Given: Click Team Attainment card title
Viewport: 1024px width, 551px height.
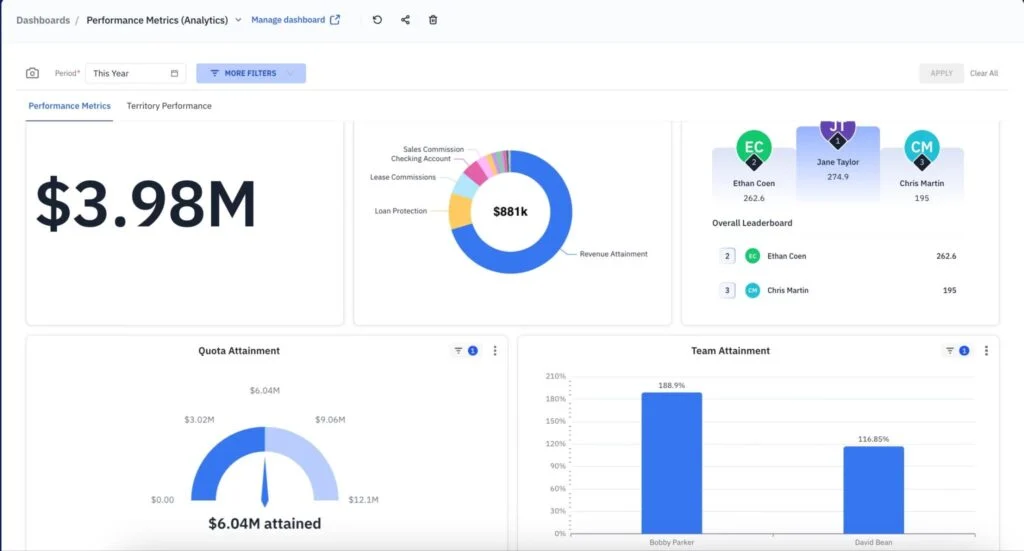Looking at the screenshot, I should [730, 351].
